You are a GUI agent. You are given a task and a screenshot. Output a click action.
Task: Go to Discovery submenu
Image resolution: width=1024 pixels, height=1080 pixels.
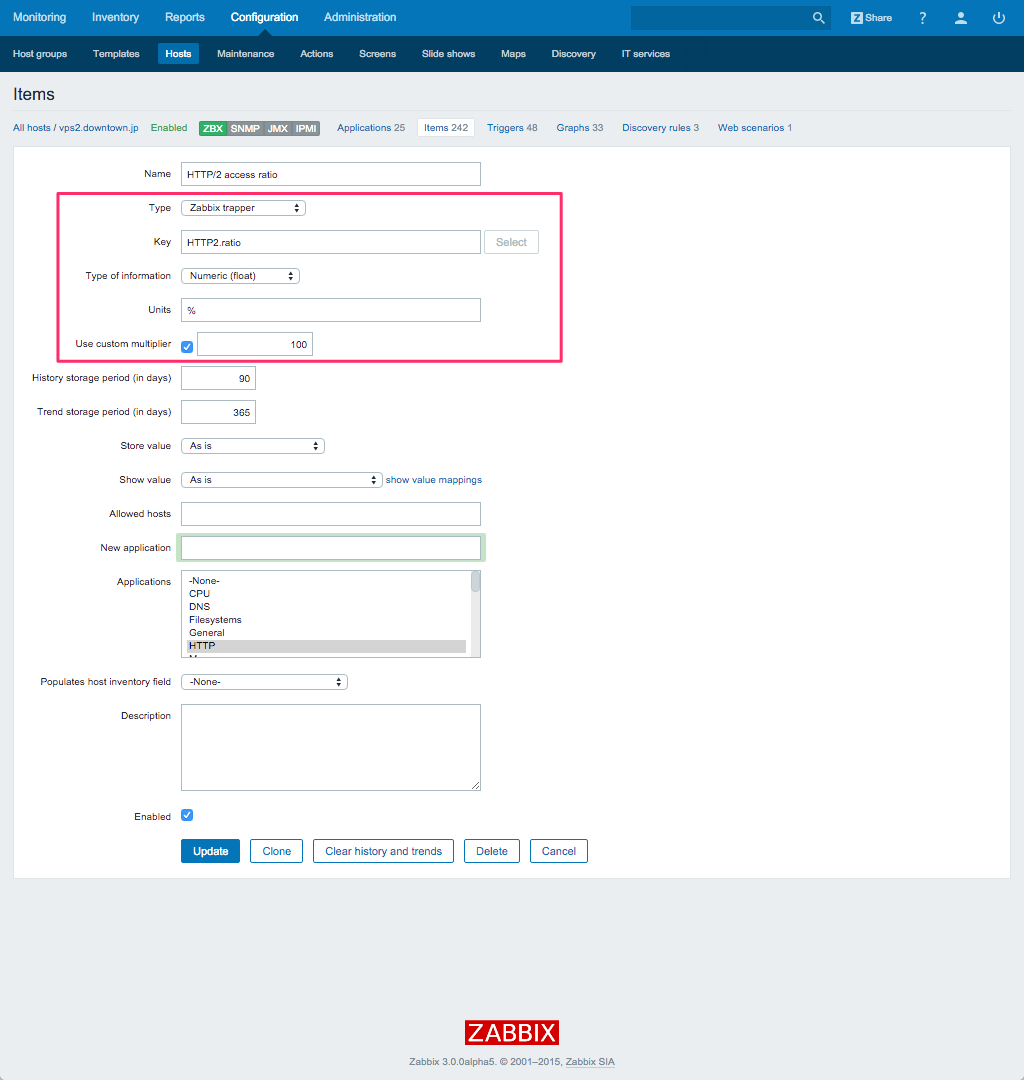coord(574,54)
